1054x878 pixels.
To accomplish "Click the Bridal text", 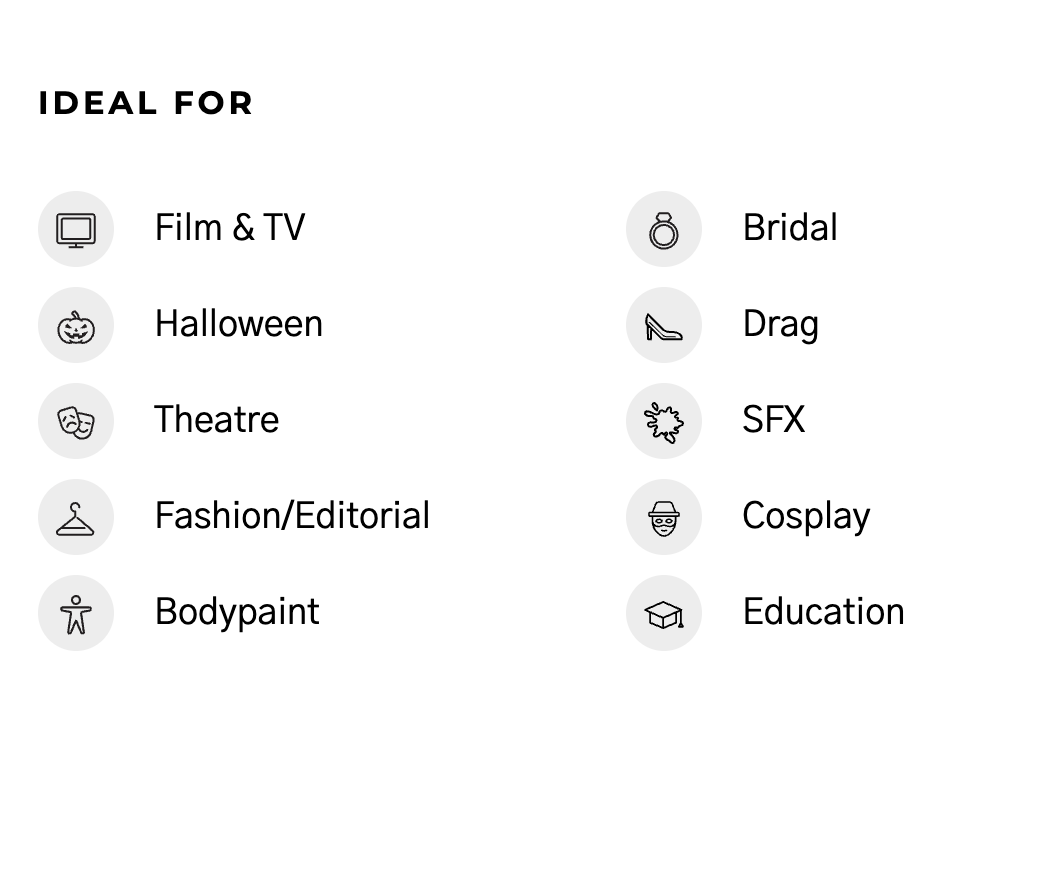I will 790,228.
